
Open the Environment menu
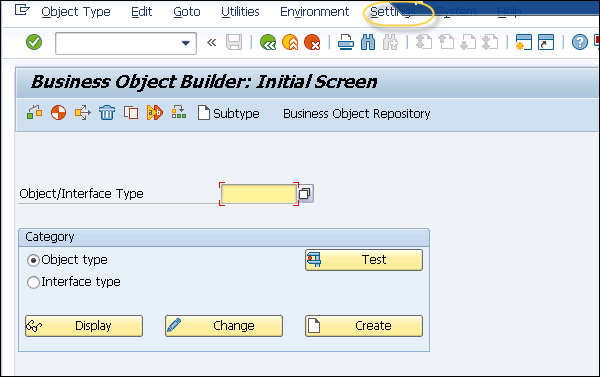tap(315, 12)
